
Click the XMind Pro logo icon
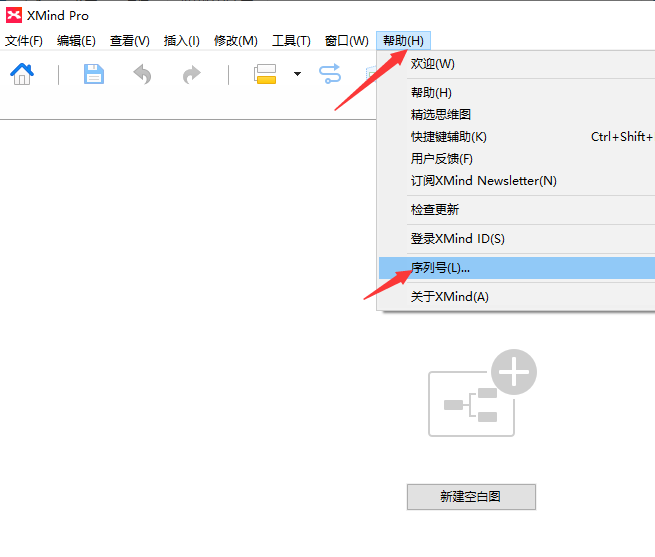point(14,15)
